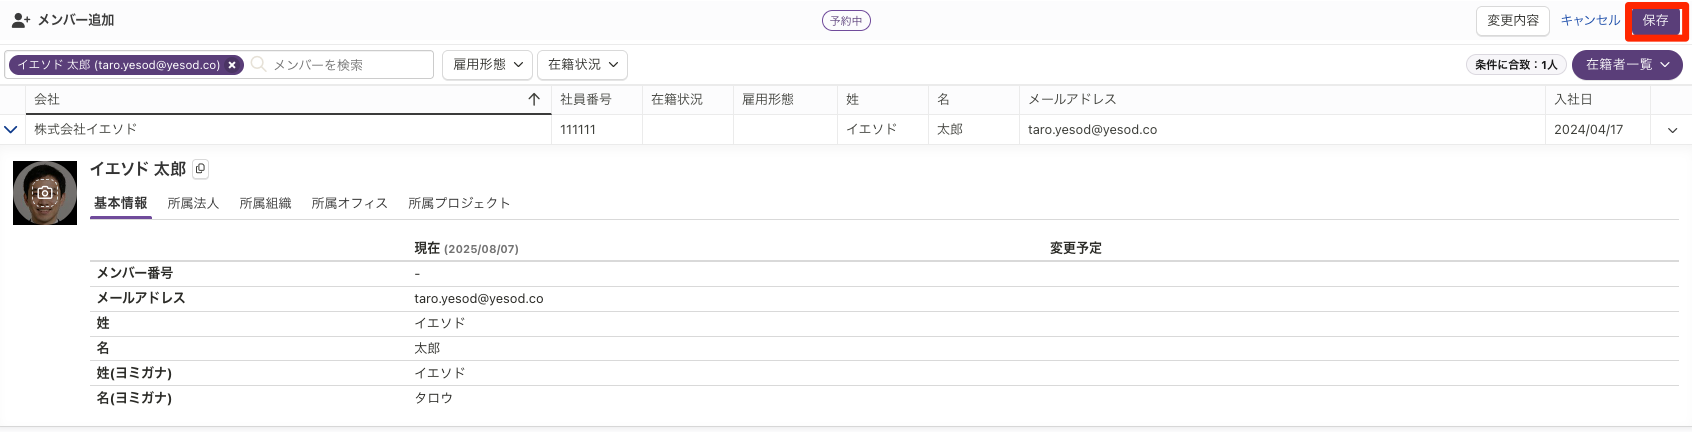Open the 雇用形態 filter dropdown
The width and height of the screenshot is (1692, 432).
(488, 65)
